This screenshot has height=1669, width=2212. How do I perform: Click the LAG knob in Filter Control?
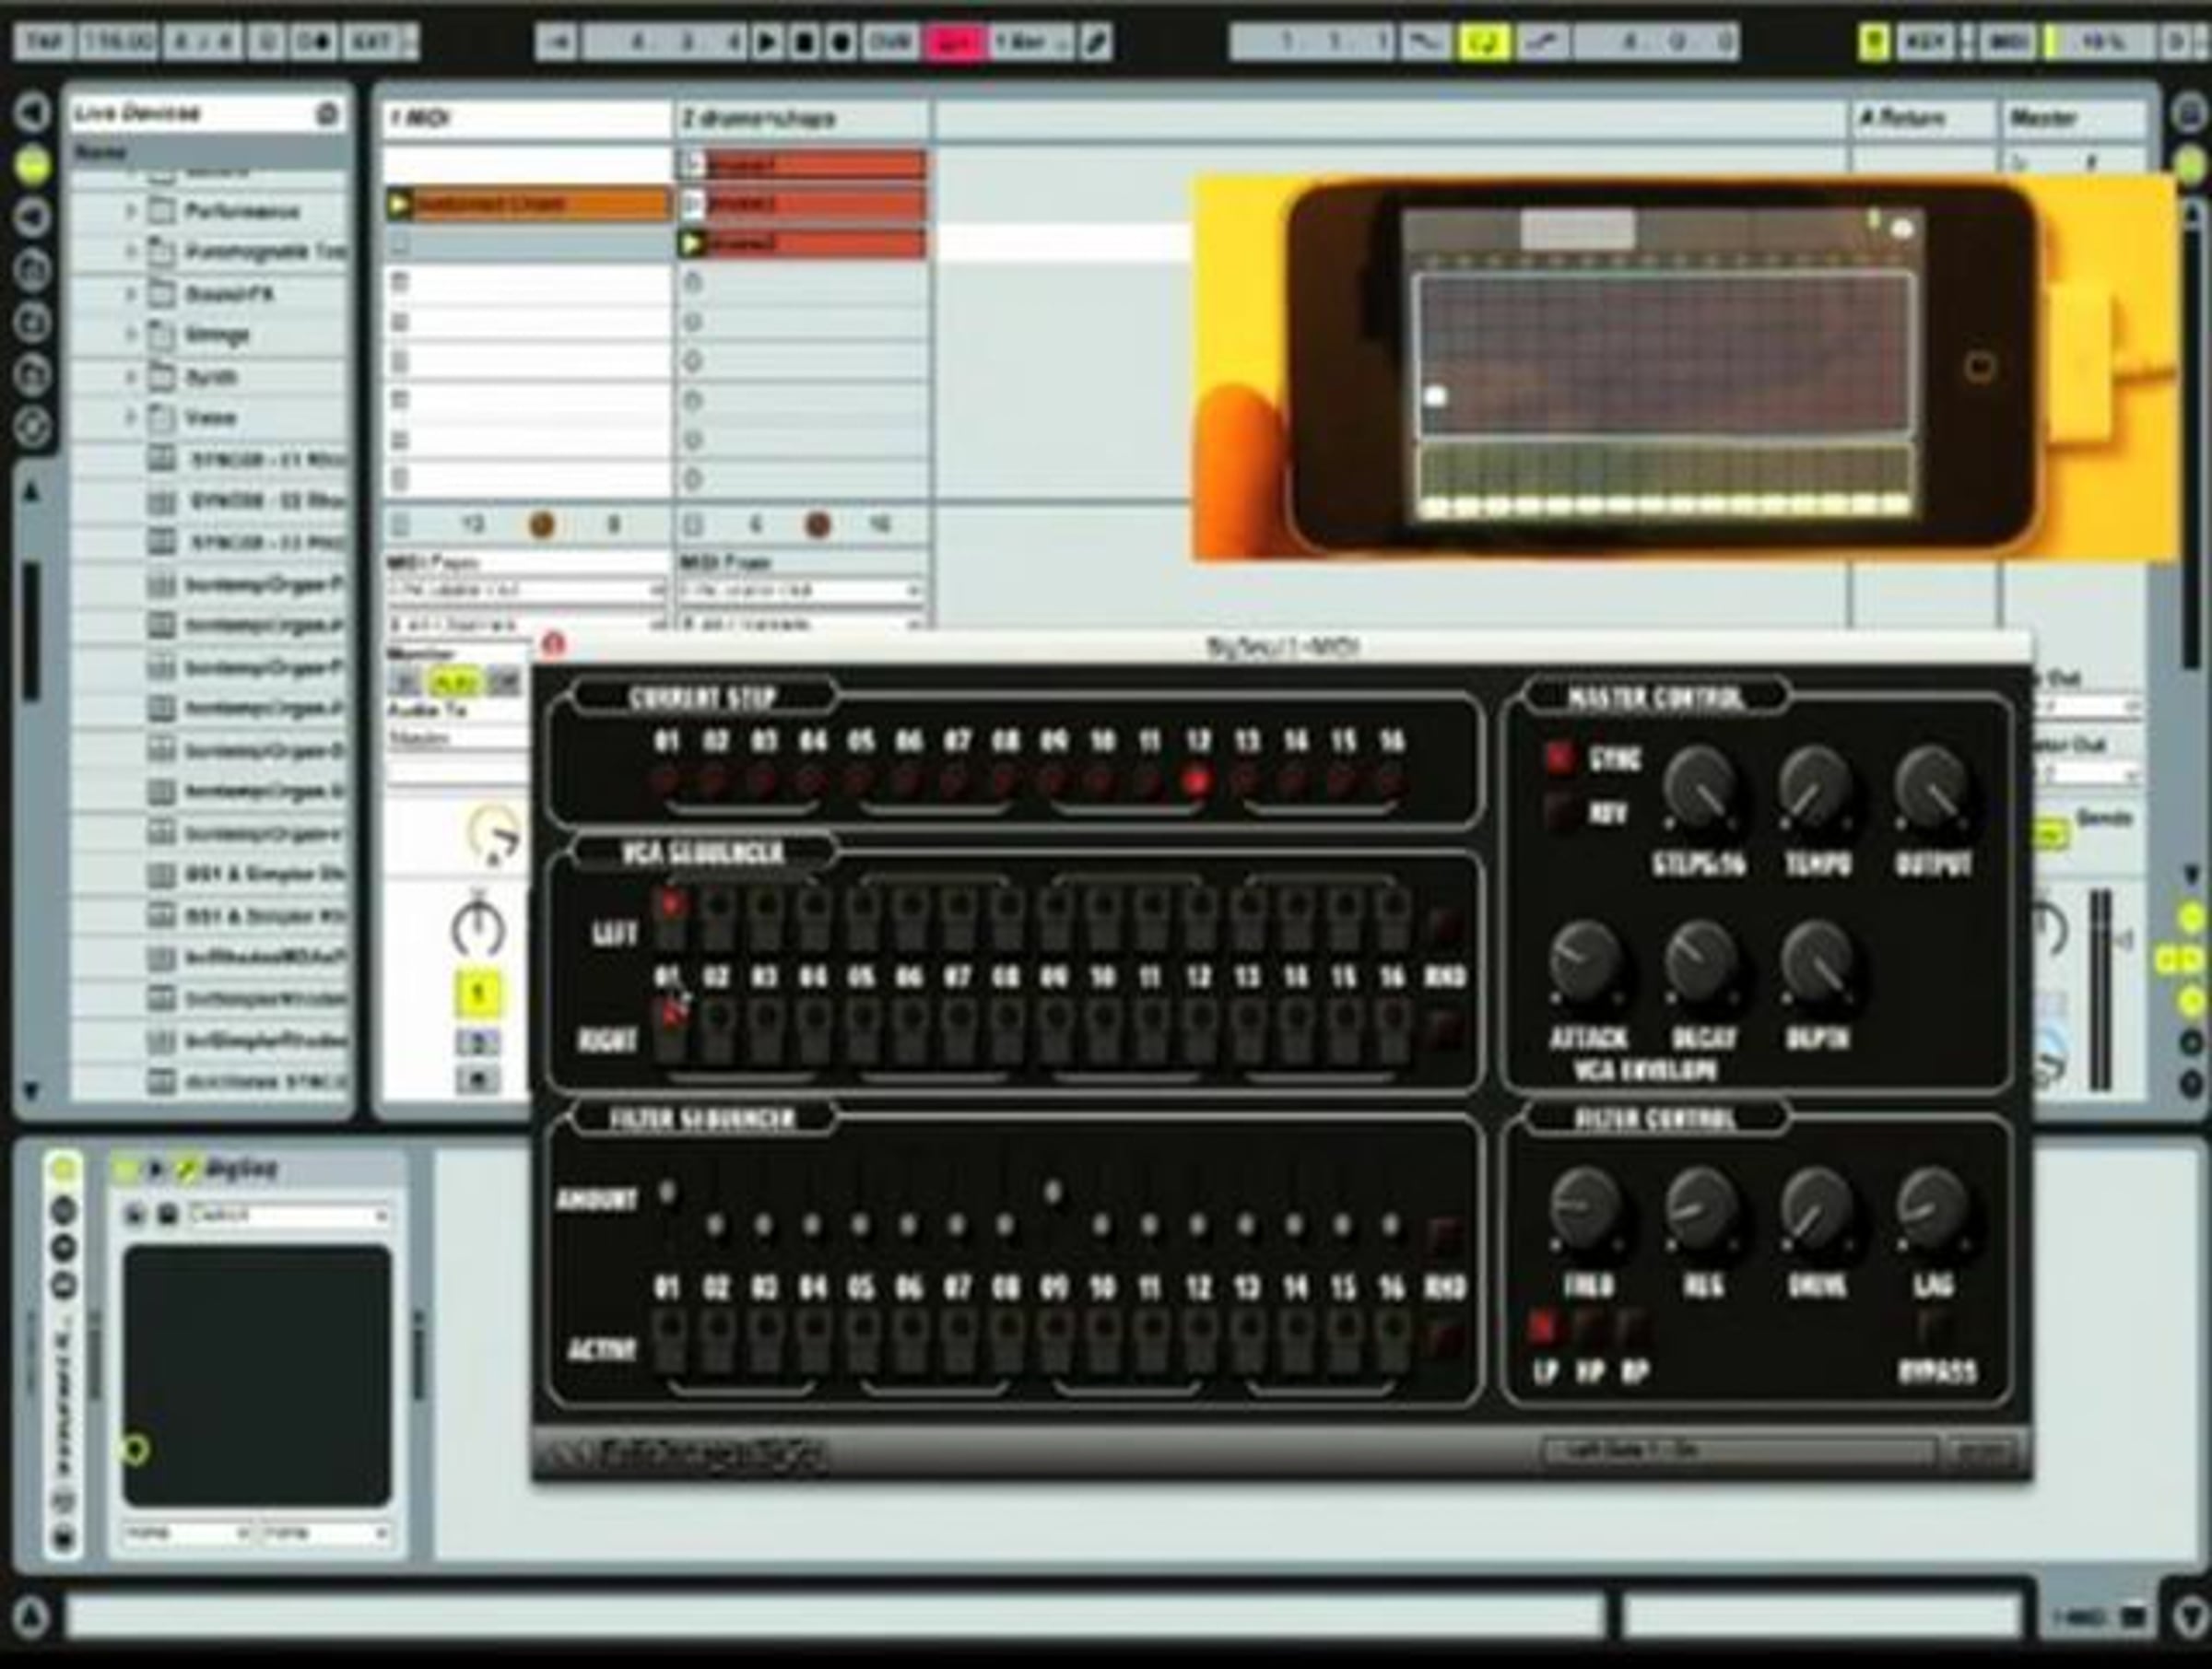click(1932, 1209)
